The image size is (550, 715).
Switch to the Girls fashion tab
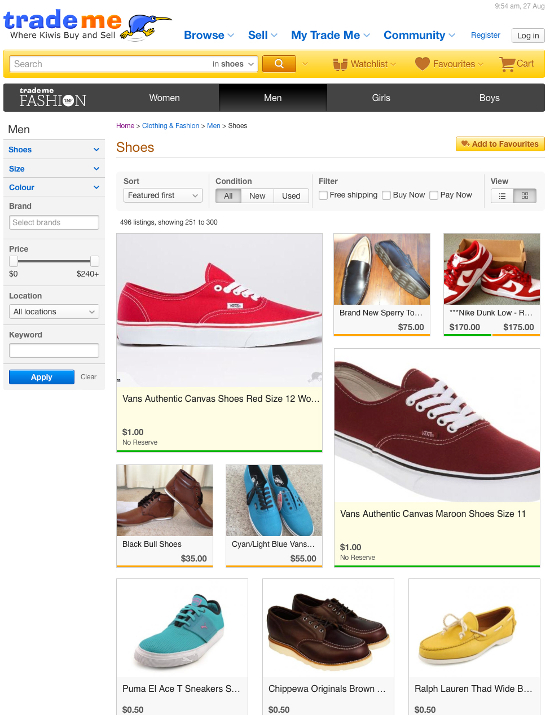381,98
